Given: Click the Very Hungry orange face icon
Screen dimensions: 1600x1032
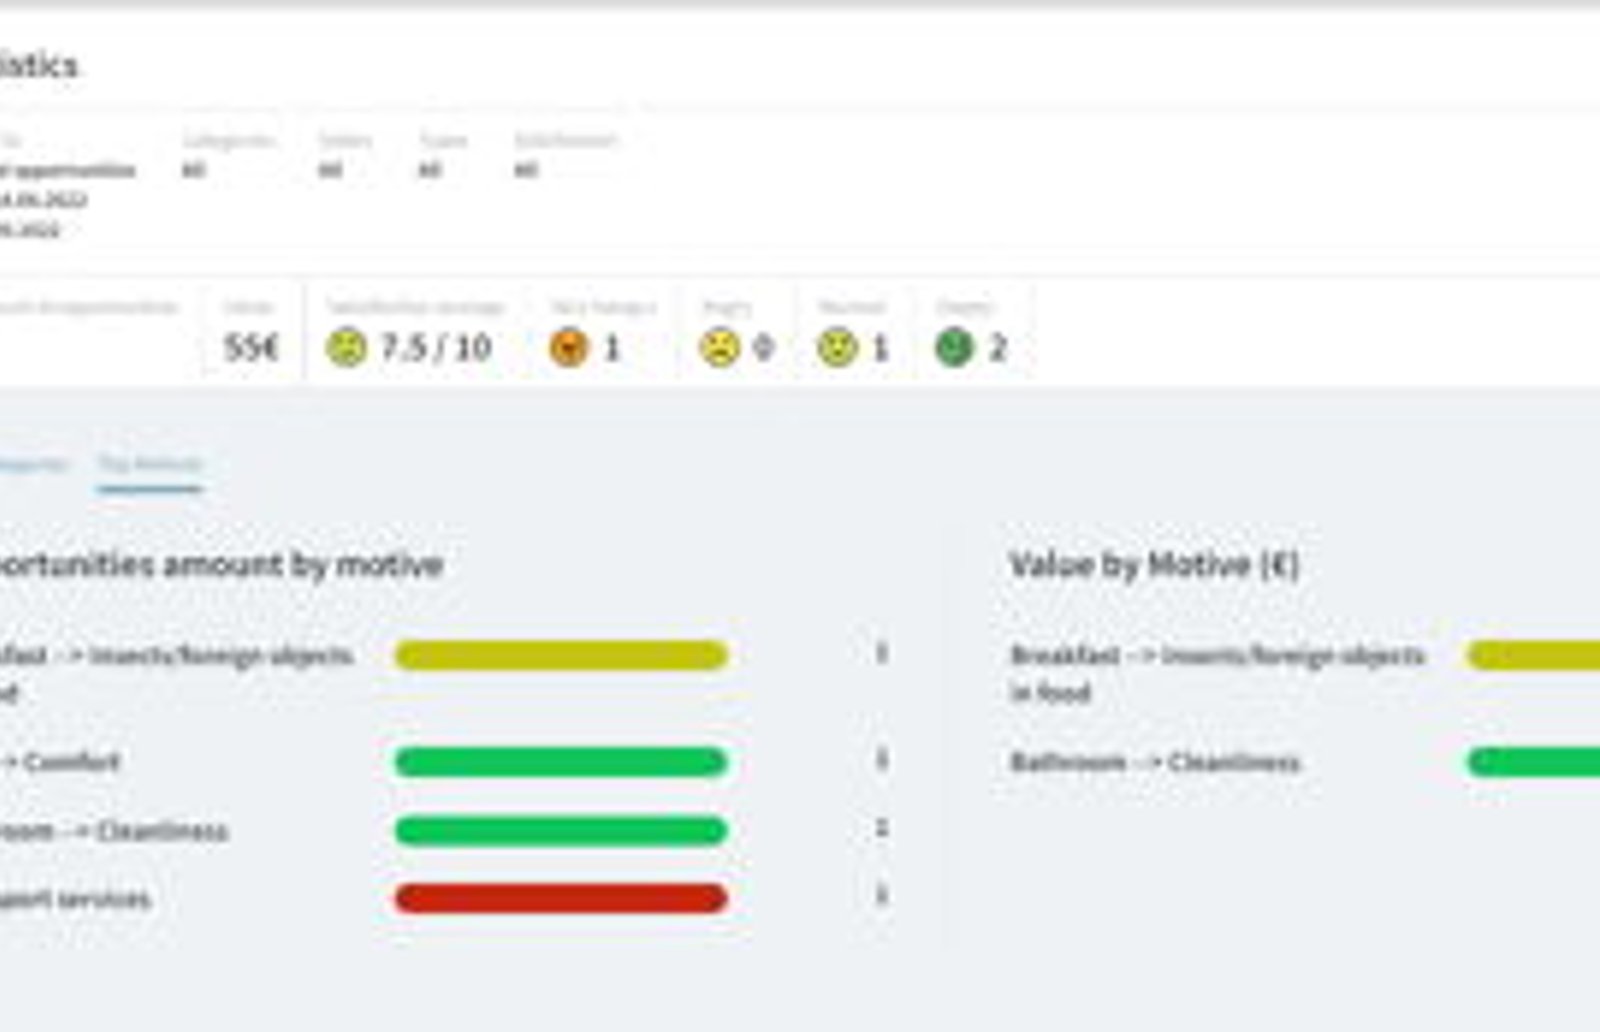Looking at the screenshot, I should coord(569,348).
